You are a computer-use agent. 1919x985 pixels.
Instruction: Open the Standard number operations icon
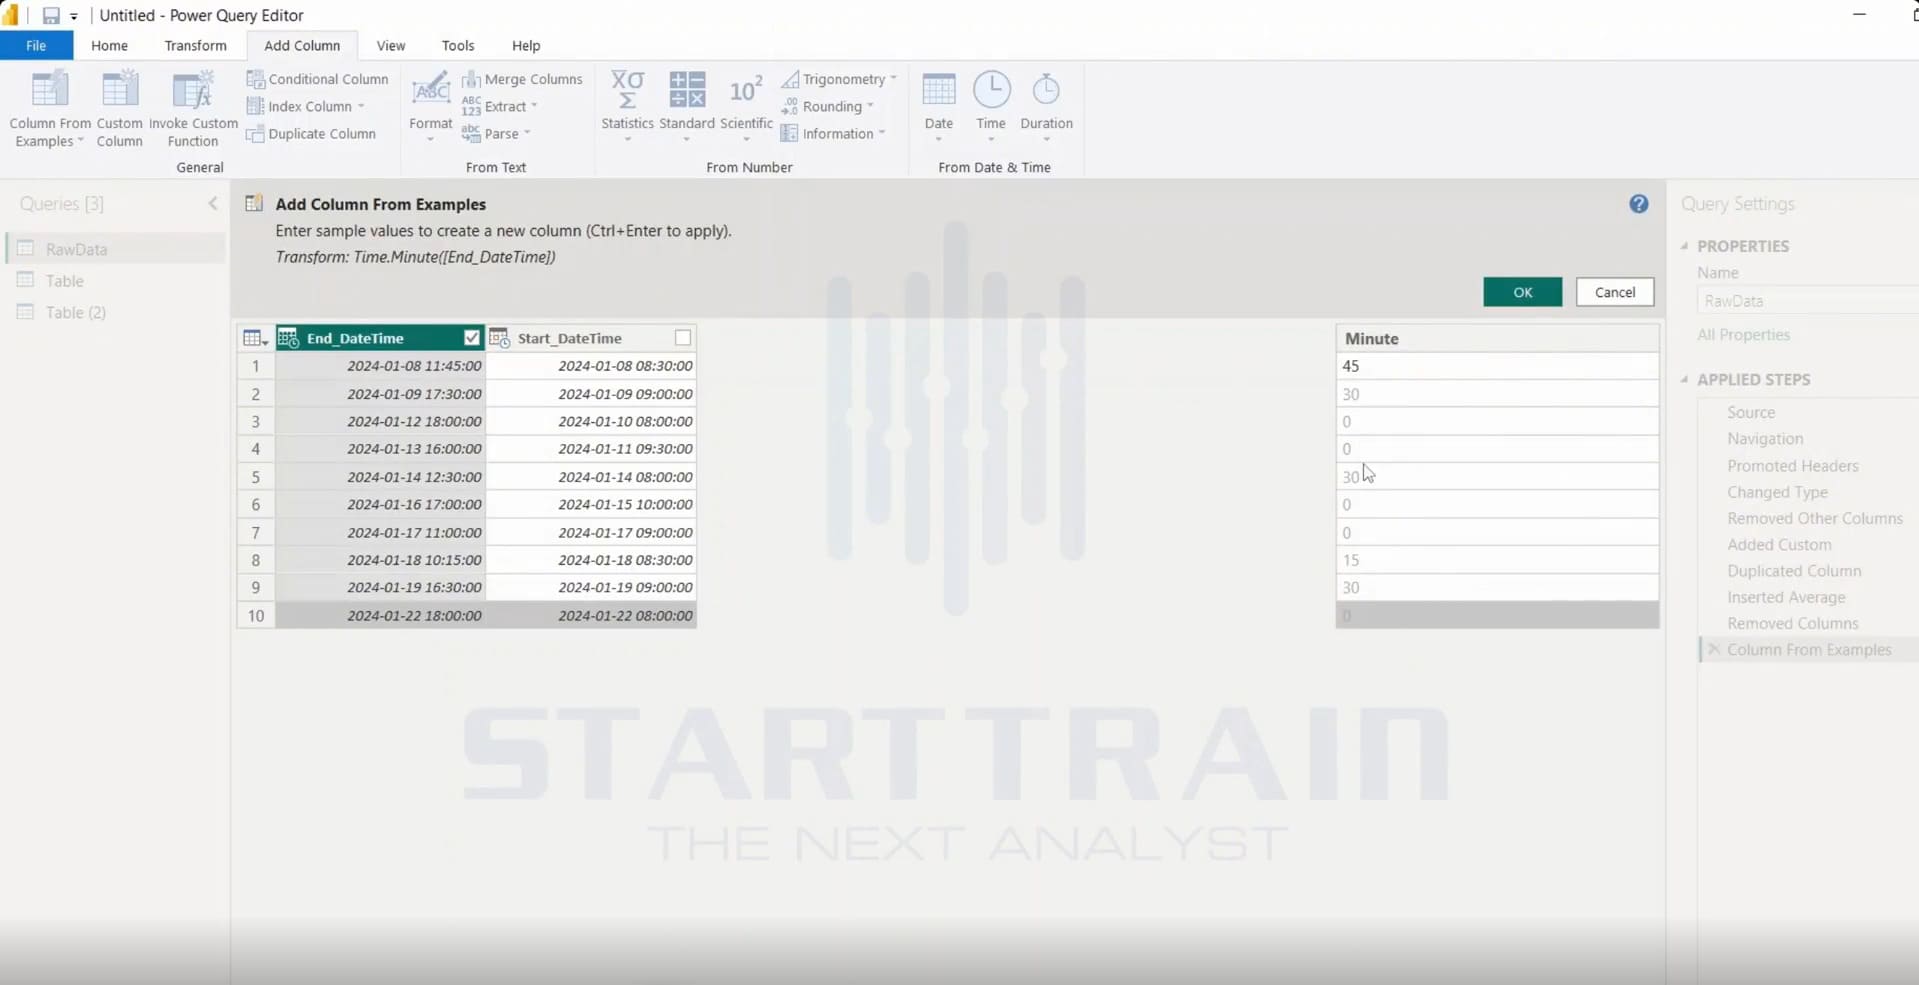pyautogui.click(x=687, y=90)
